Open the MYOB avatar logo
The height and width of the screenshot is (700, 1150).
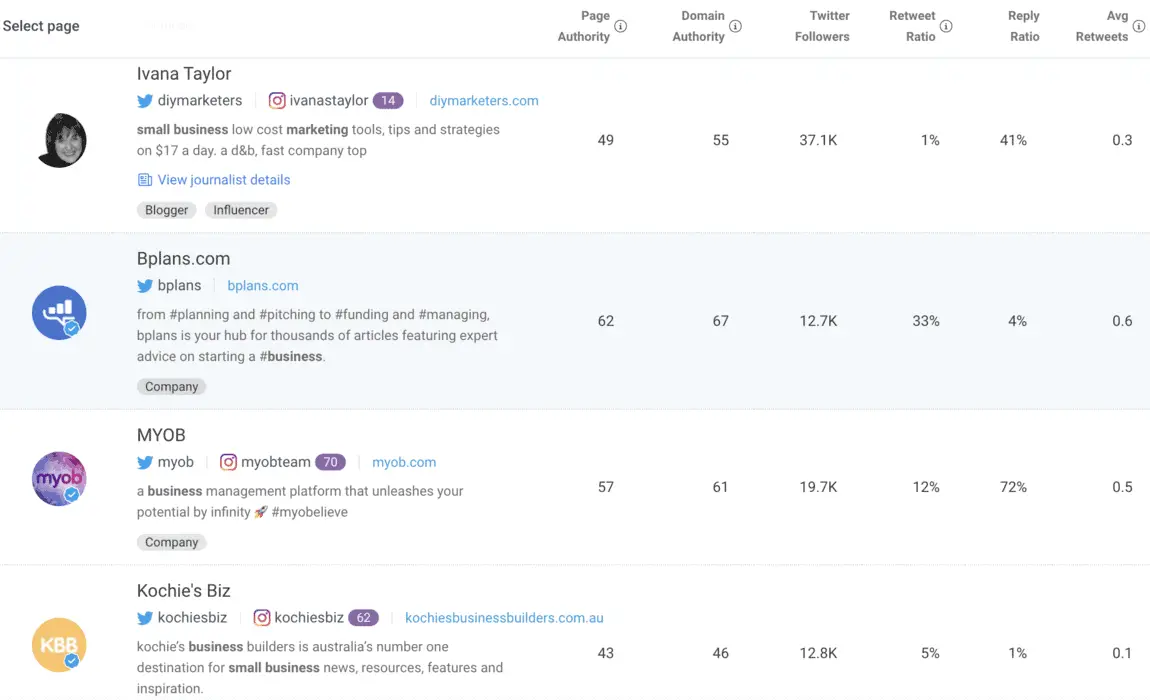click(59, 478)
